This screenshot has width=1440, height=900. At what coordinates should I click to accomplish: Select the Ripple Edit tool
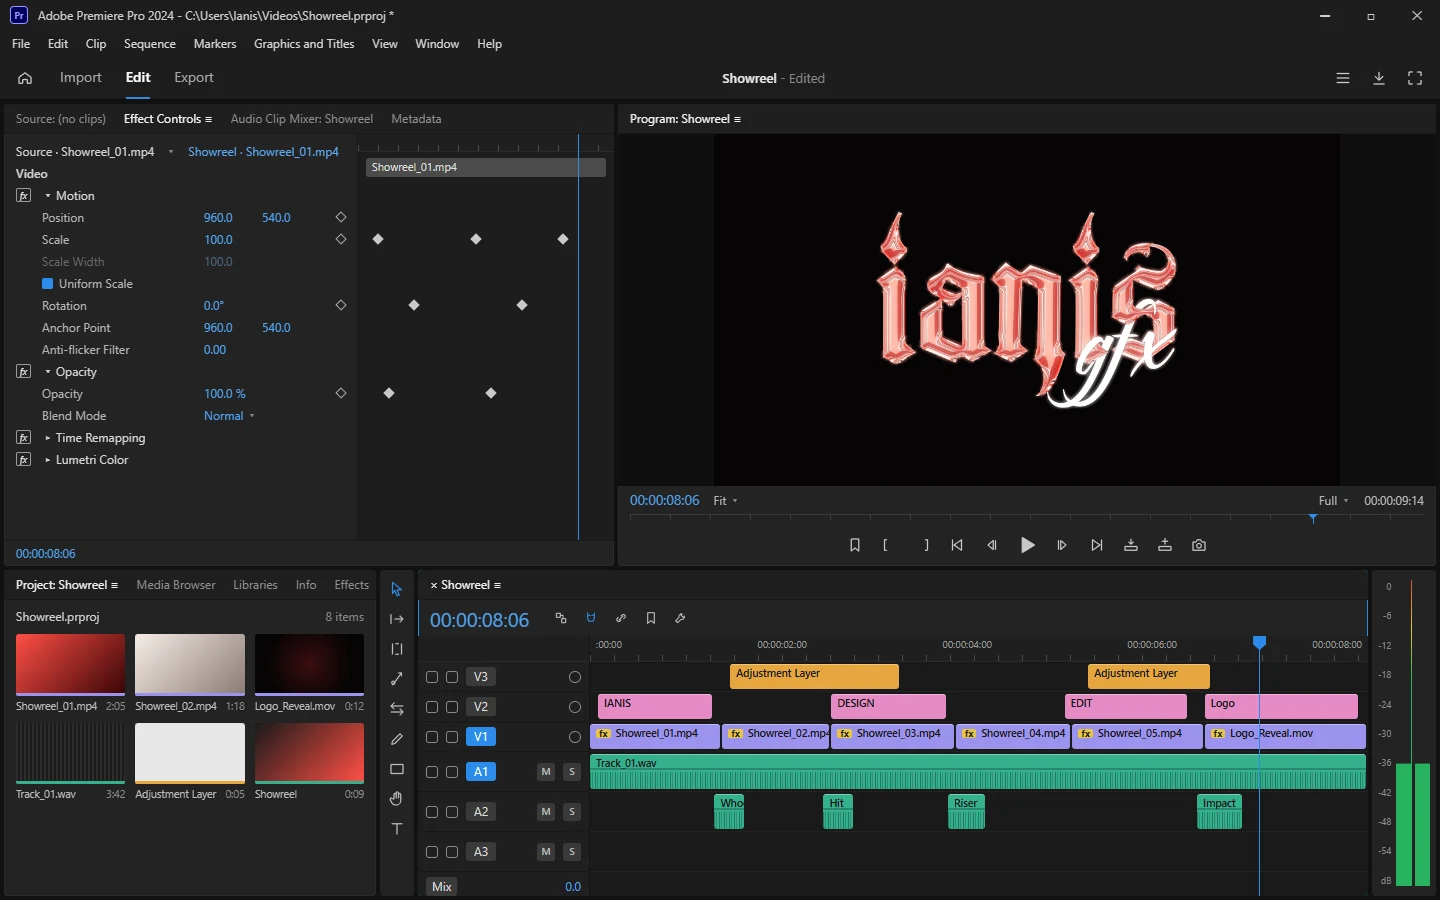pyautogui.click(x=397, y=649)
